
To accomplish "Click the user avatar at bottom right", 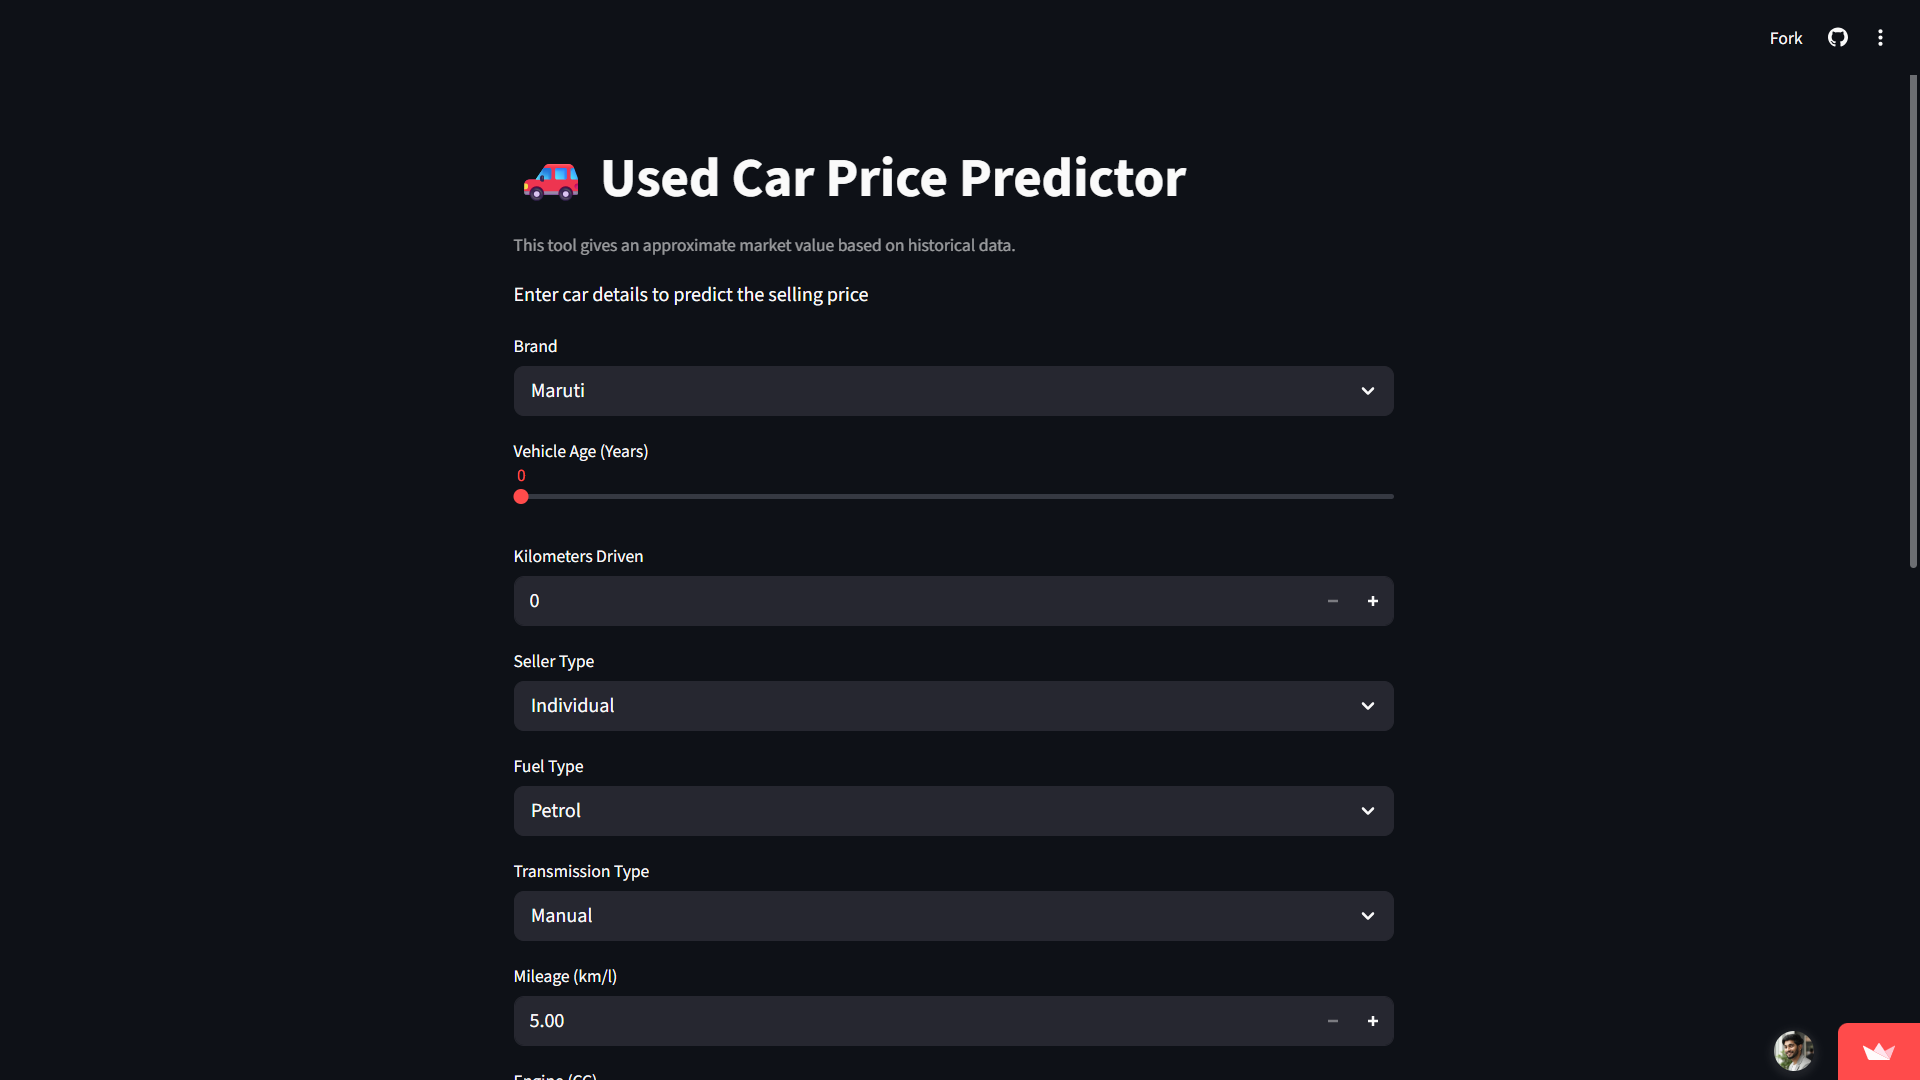I will tap(1794, 1051).
